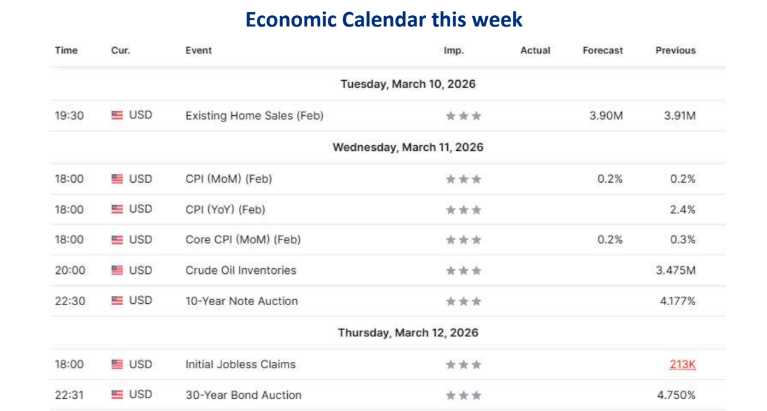Click importance stars for Existing Home Sales

click(x=463, y=116)
